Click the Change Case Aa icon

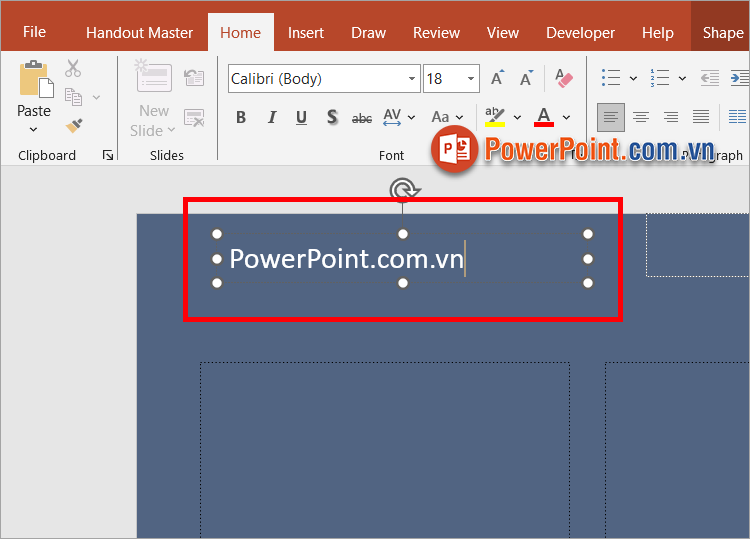coord(441,117)
